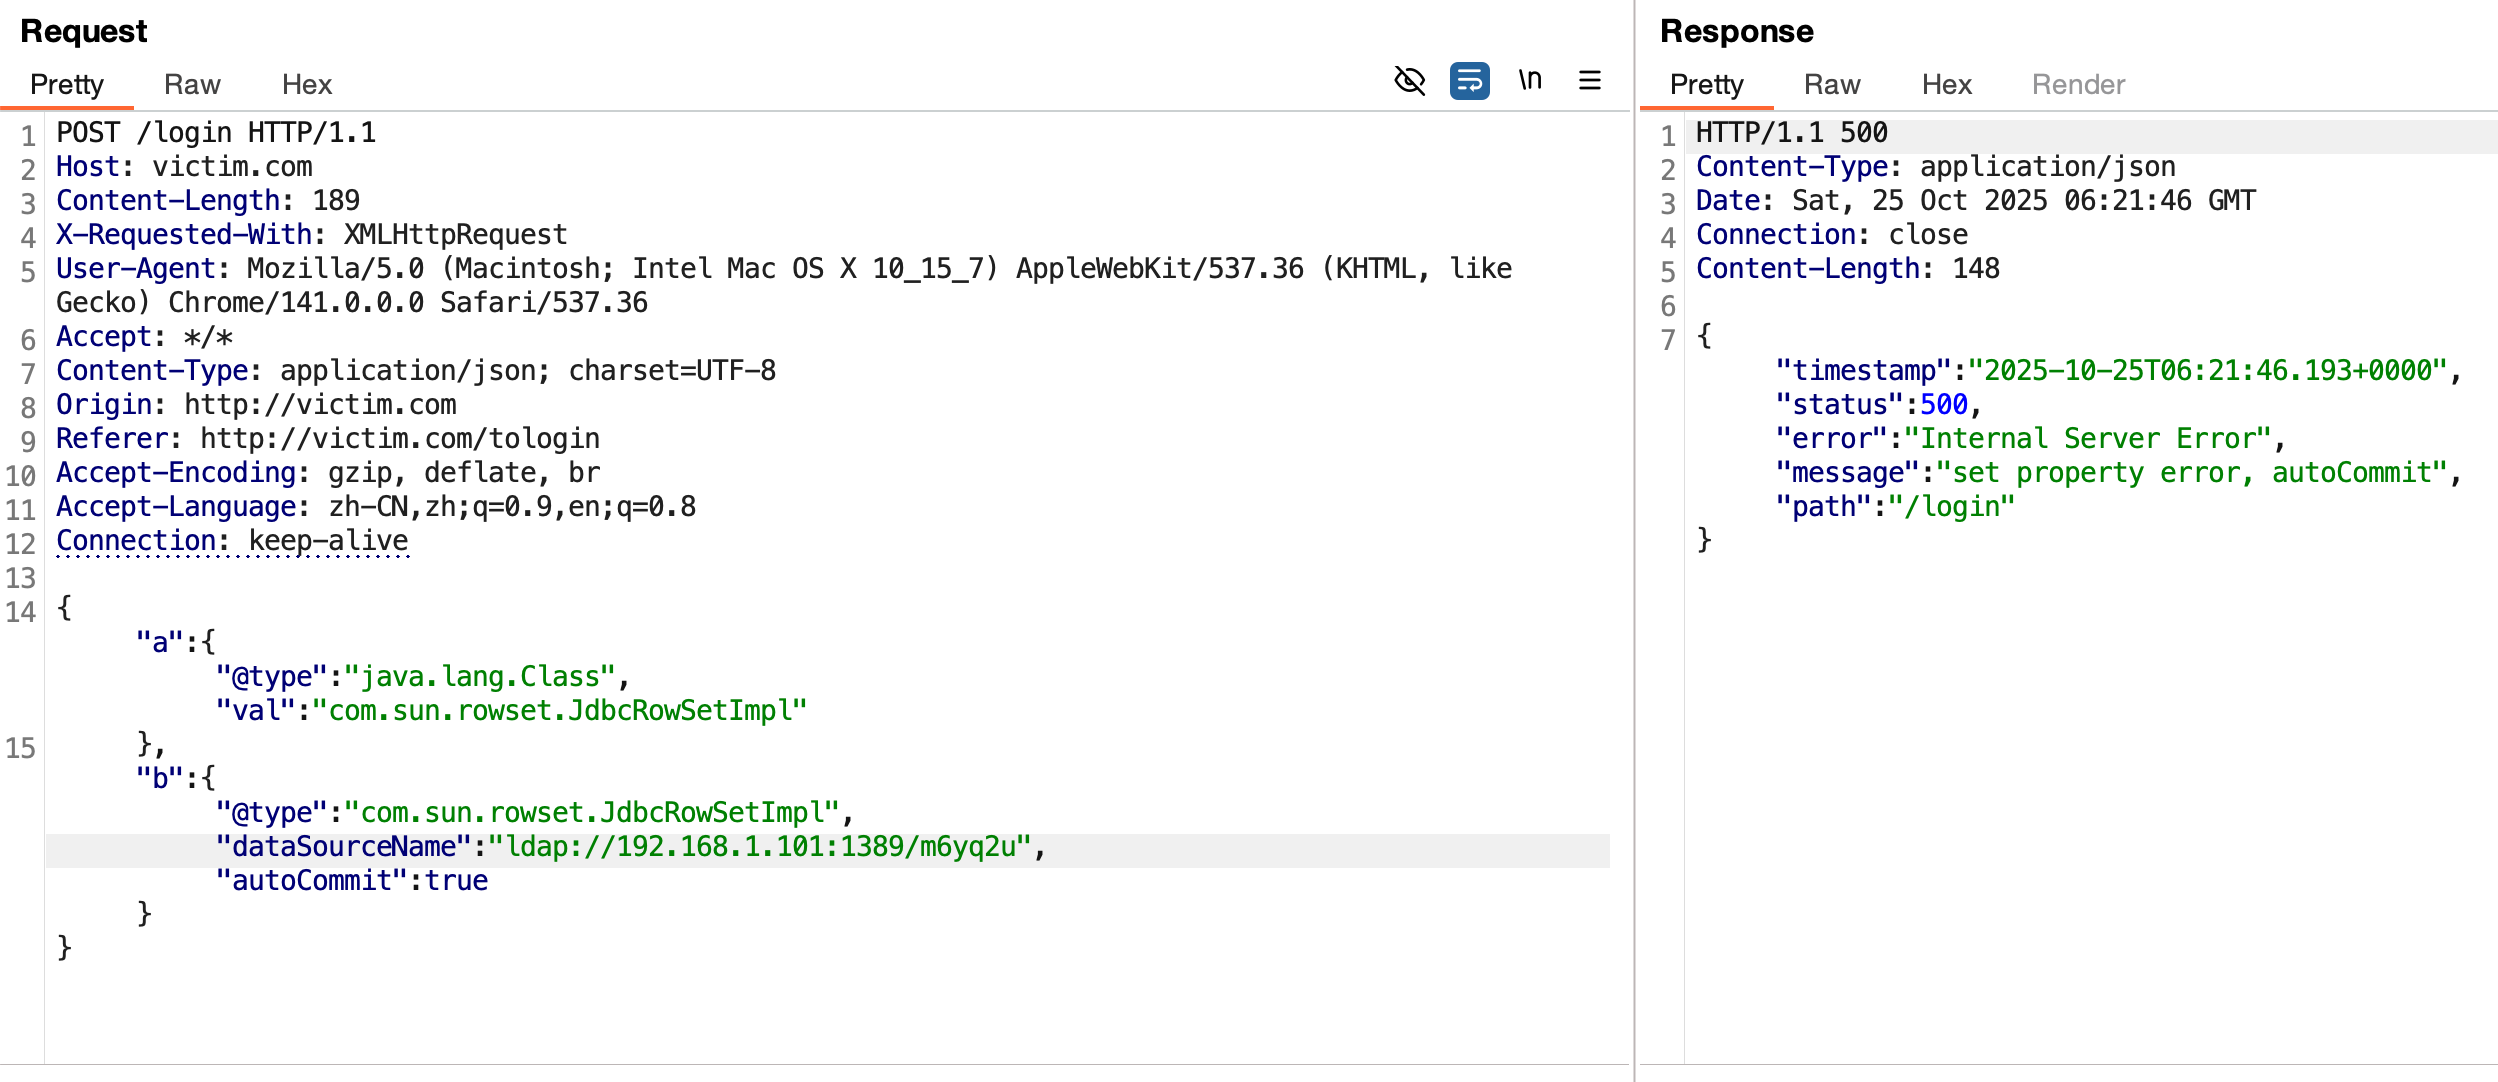Screen dimensions: 2498x1082
Task: Click the Connection keep-alive header line
Action: pyautogui.click(x=232, y=541)
